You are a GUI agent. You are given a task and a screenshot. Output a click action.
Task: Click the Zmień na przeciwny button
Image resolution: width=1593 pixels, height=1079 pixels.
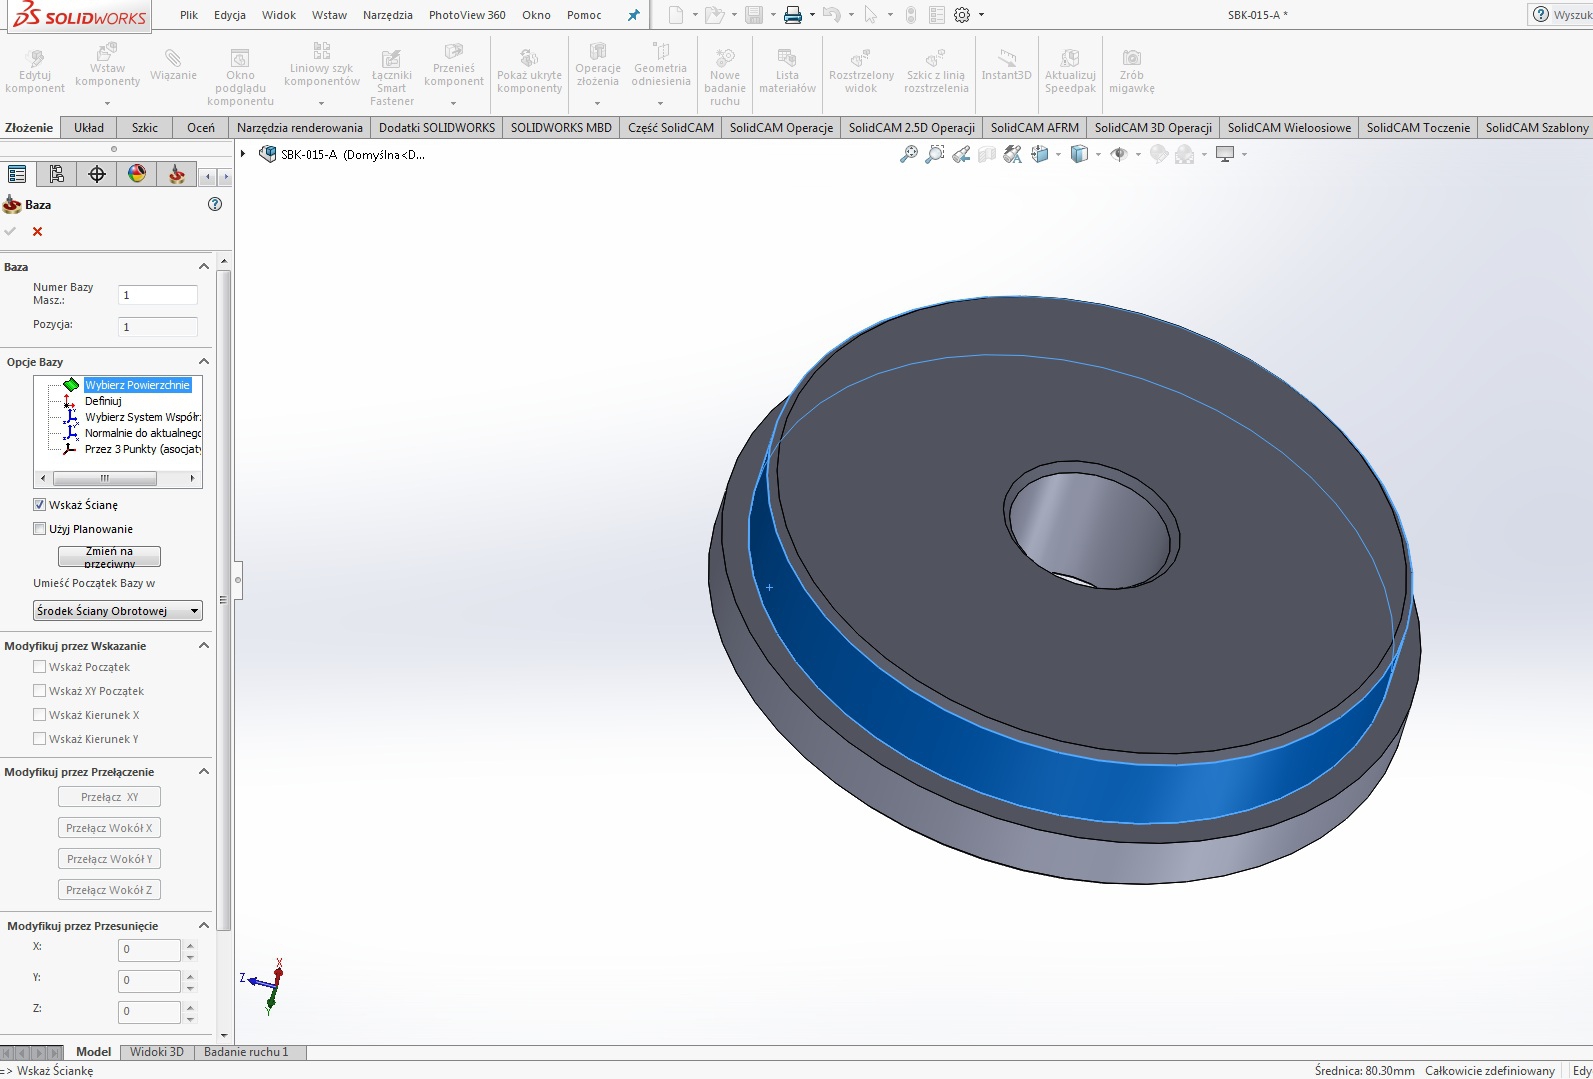[109, 557]
